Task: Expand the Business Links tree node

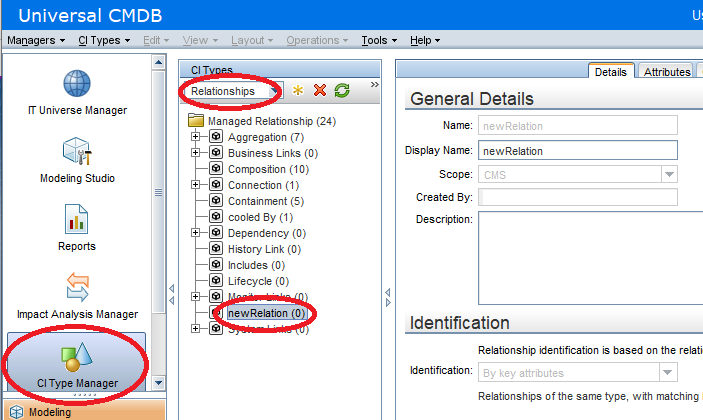Action: pos(195,152)
